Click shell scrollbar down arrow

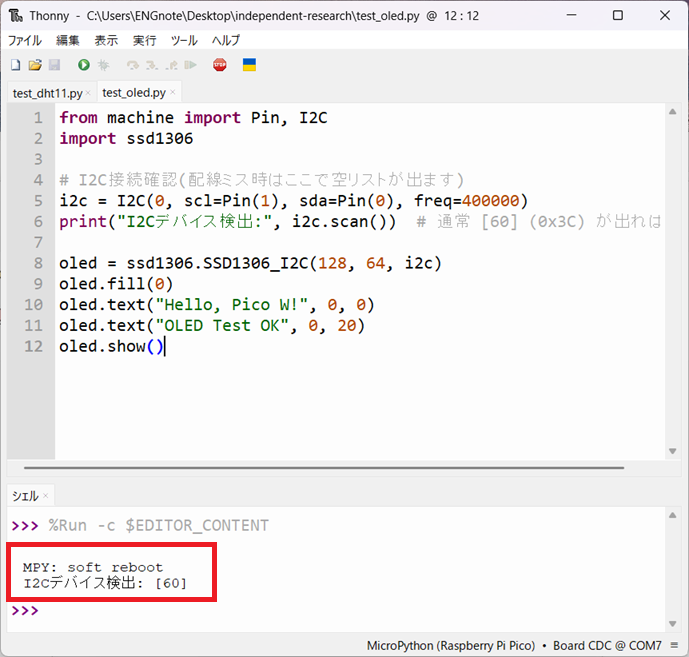pos(672,623)
